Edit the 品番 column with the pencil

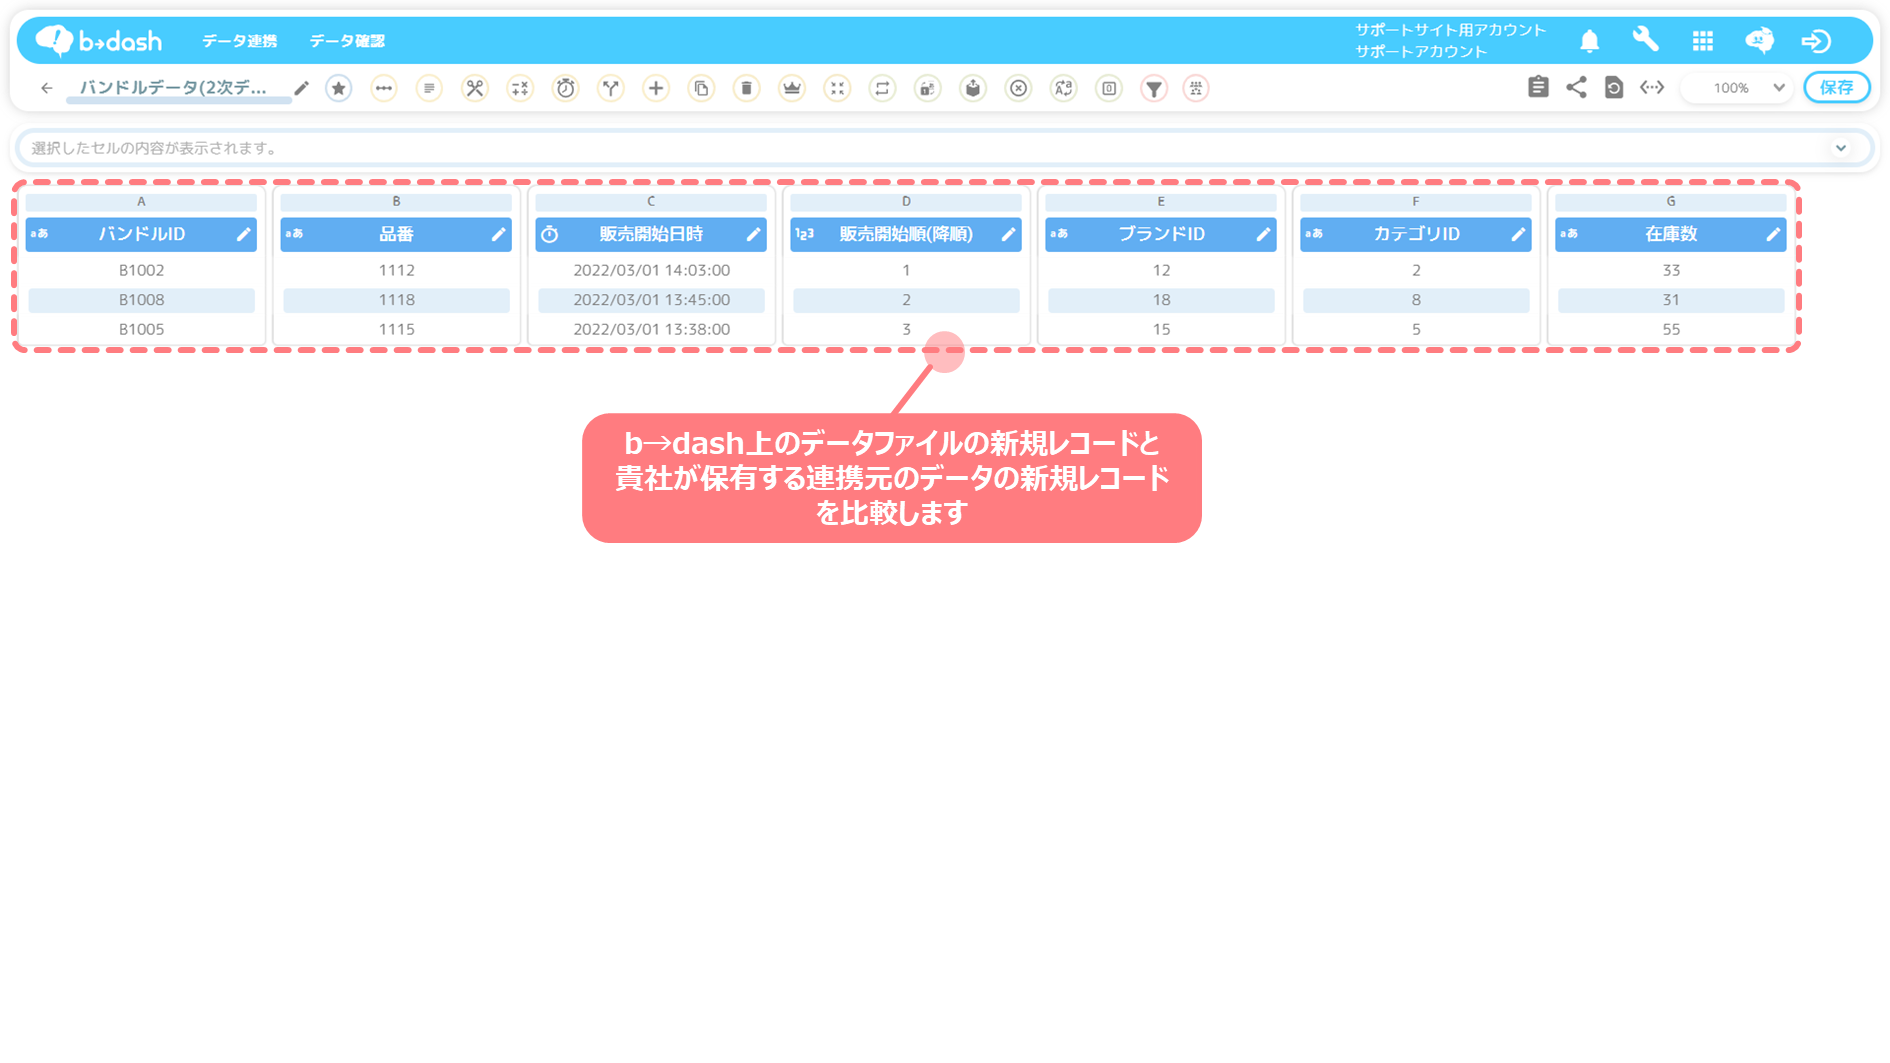(498, 234)
